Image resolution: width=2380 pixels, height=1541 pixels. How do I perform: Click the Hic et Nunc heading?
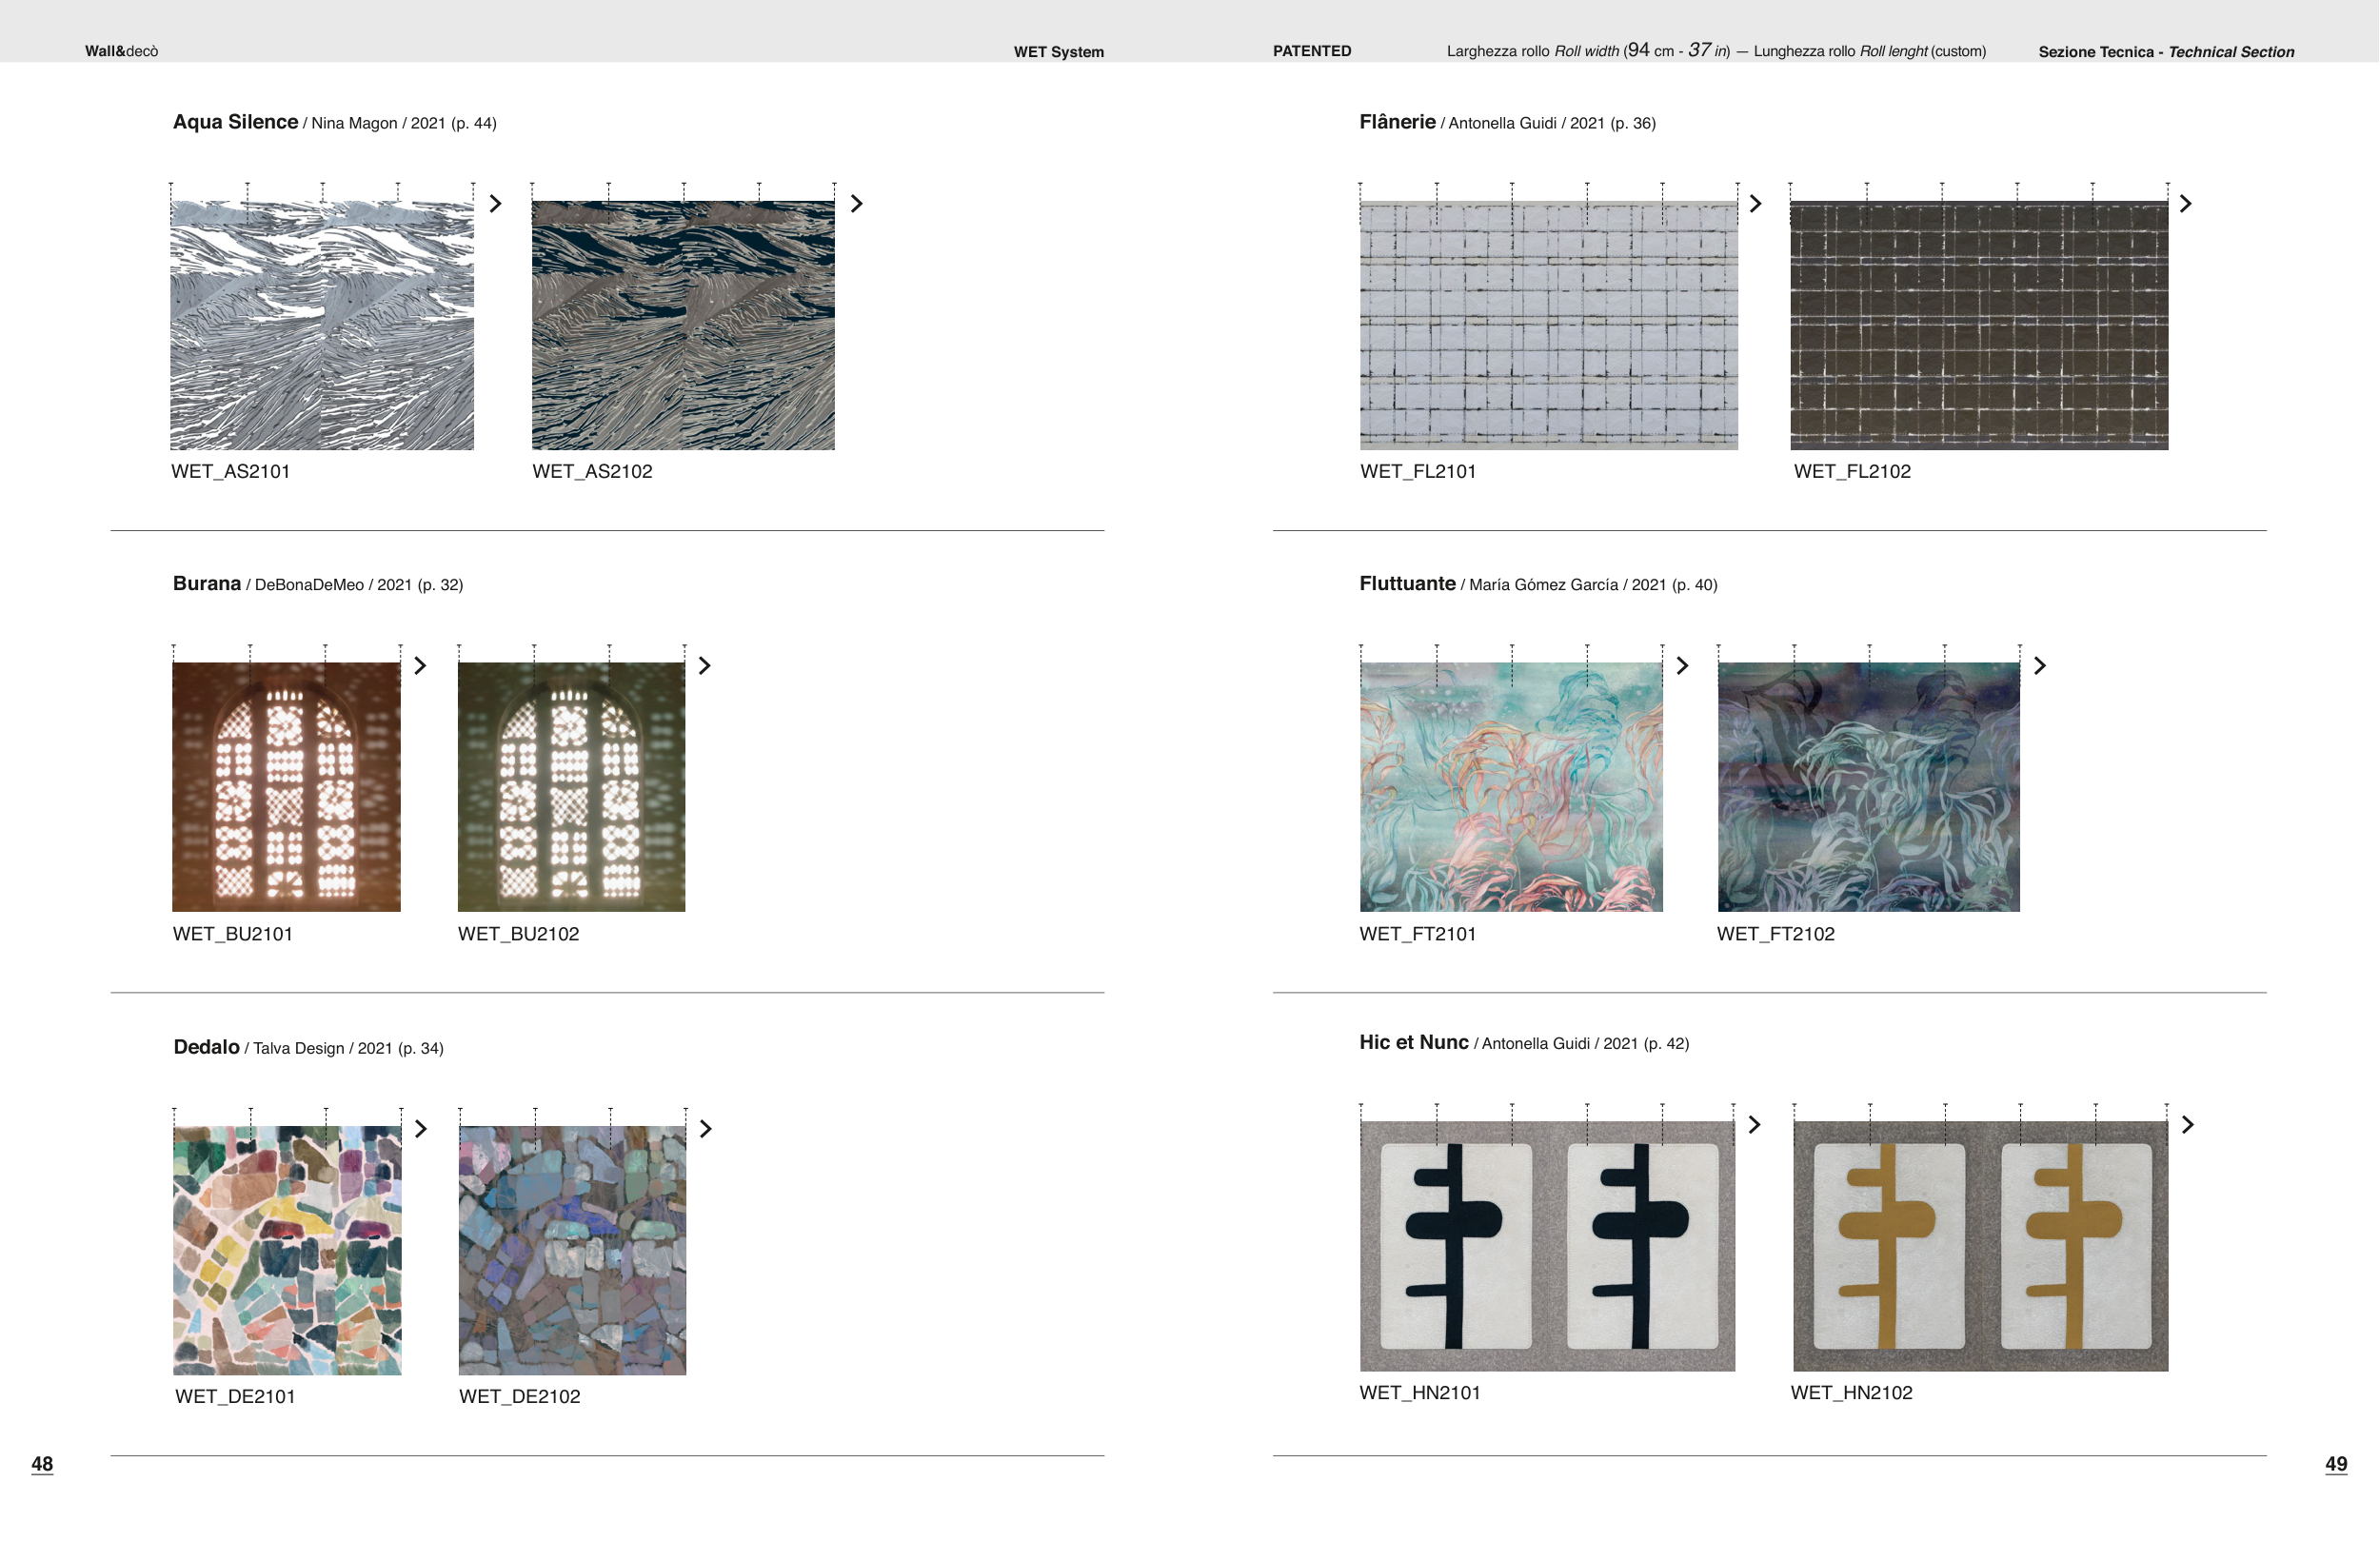[x=1412, y=1042]
